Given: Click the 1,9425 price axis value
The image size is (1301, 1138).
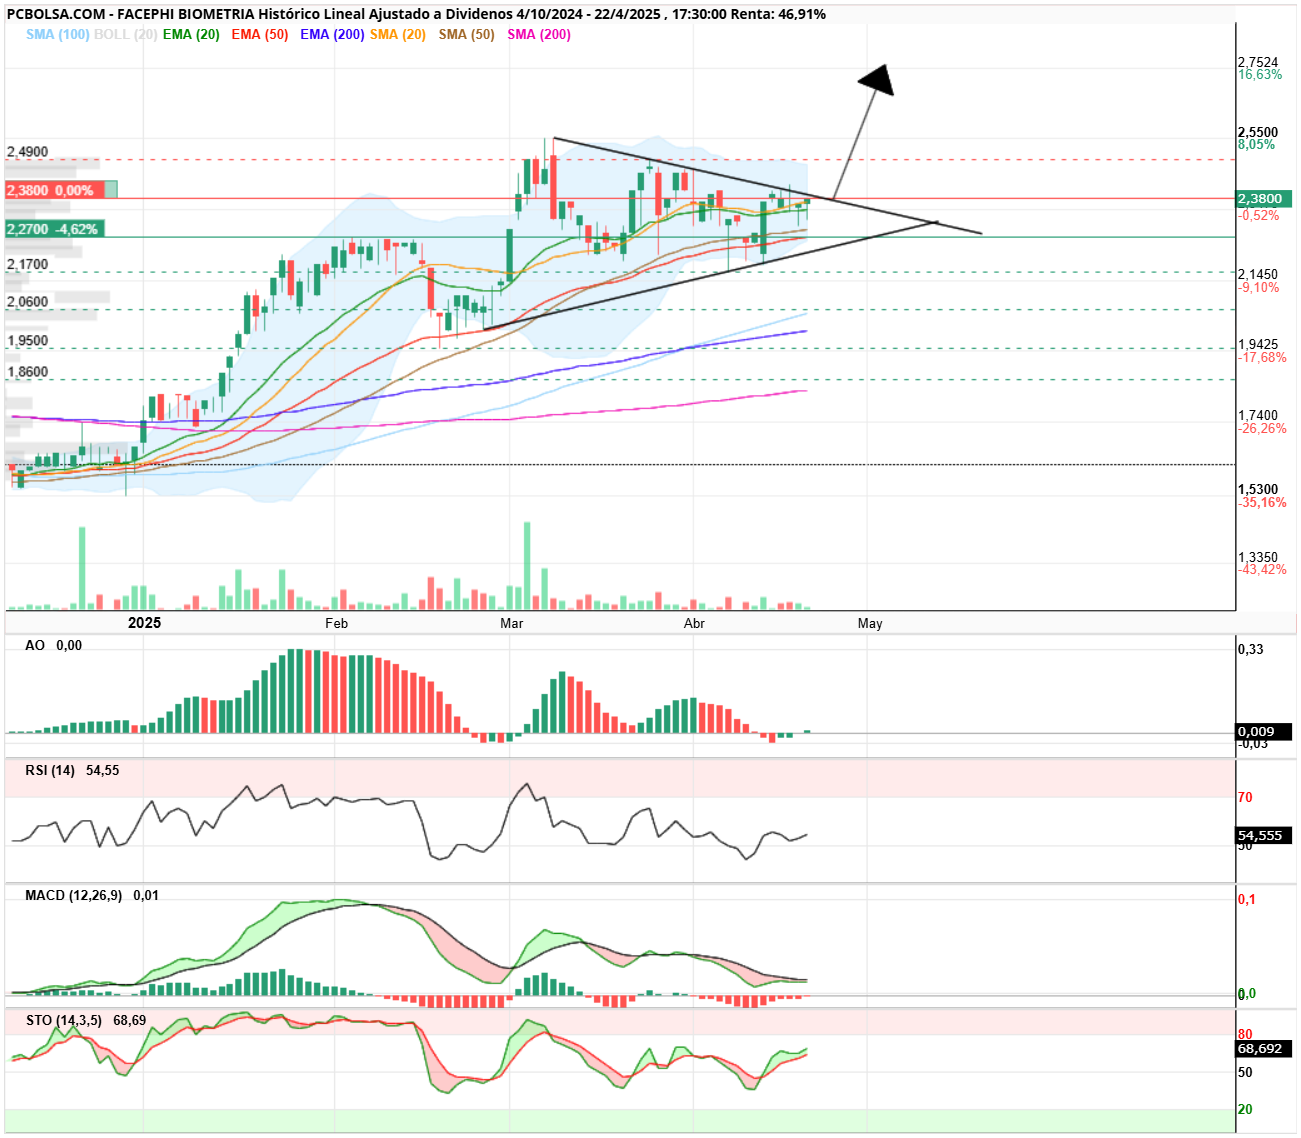Looking at the screenshot, I should tap(1258, 344).
